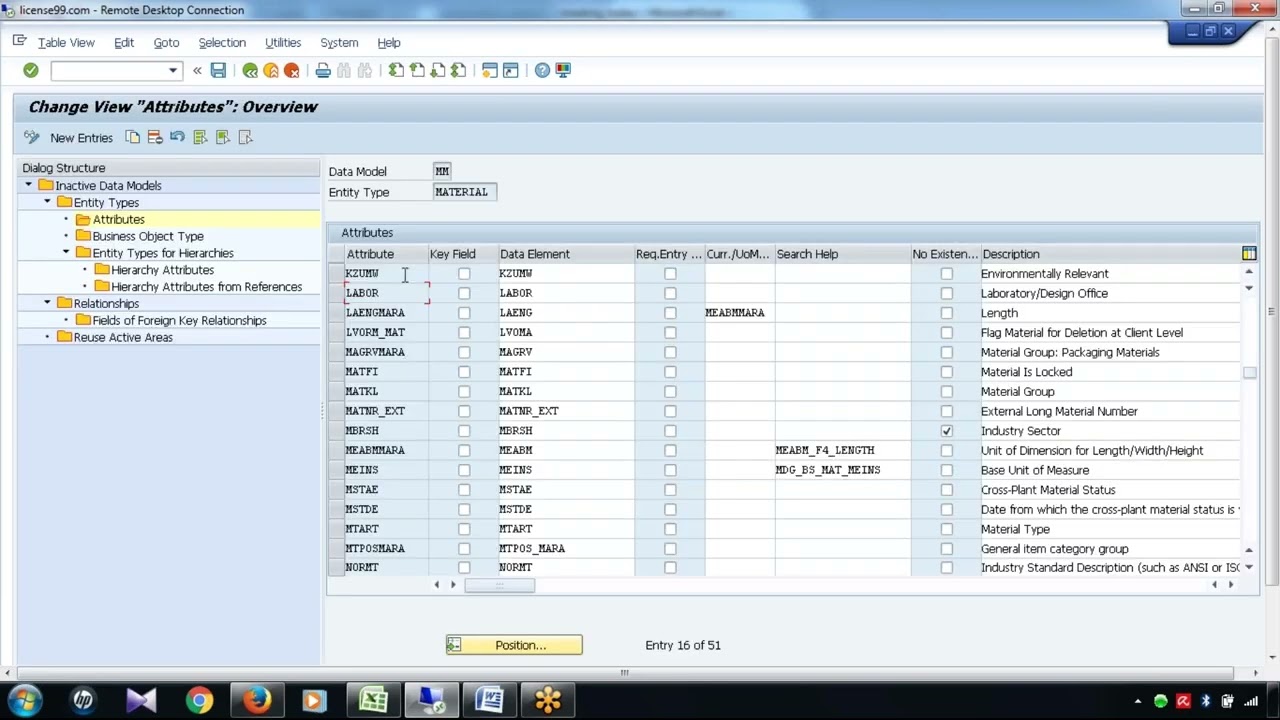Toggle Key Field checkbox for LABOR

click(464, 293)
